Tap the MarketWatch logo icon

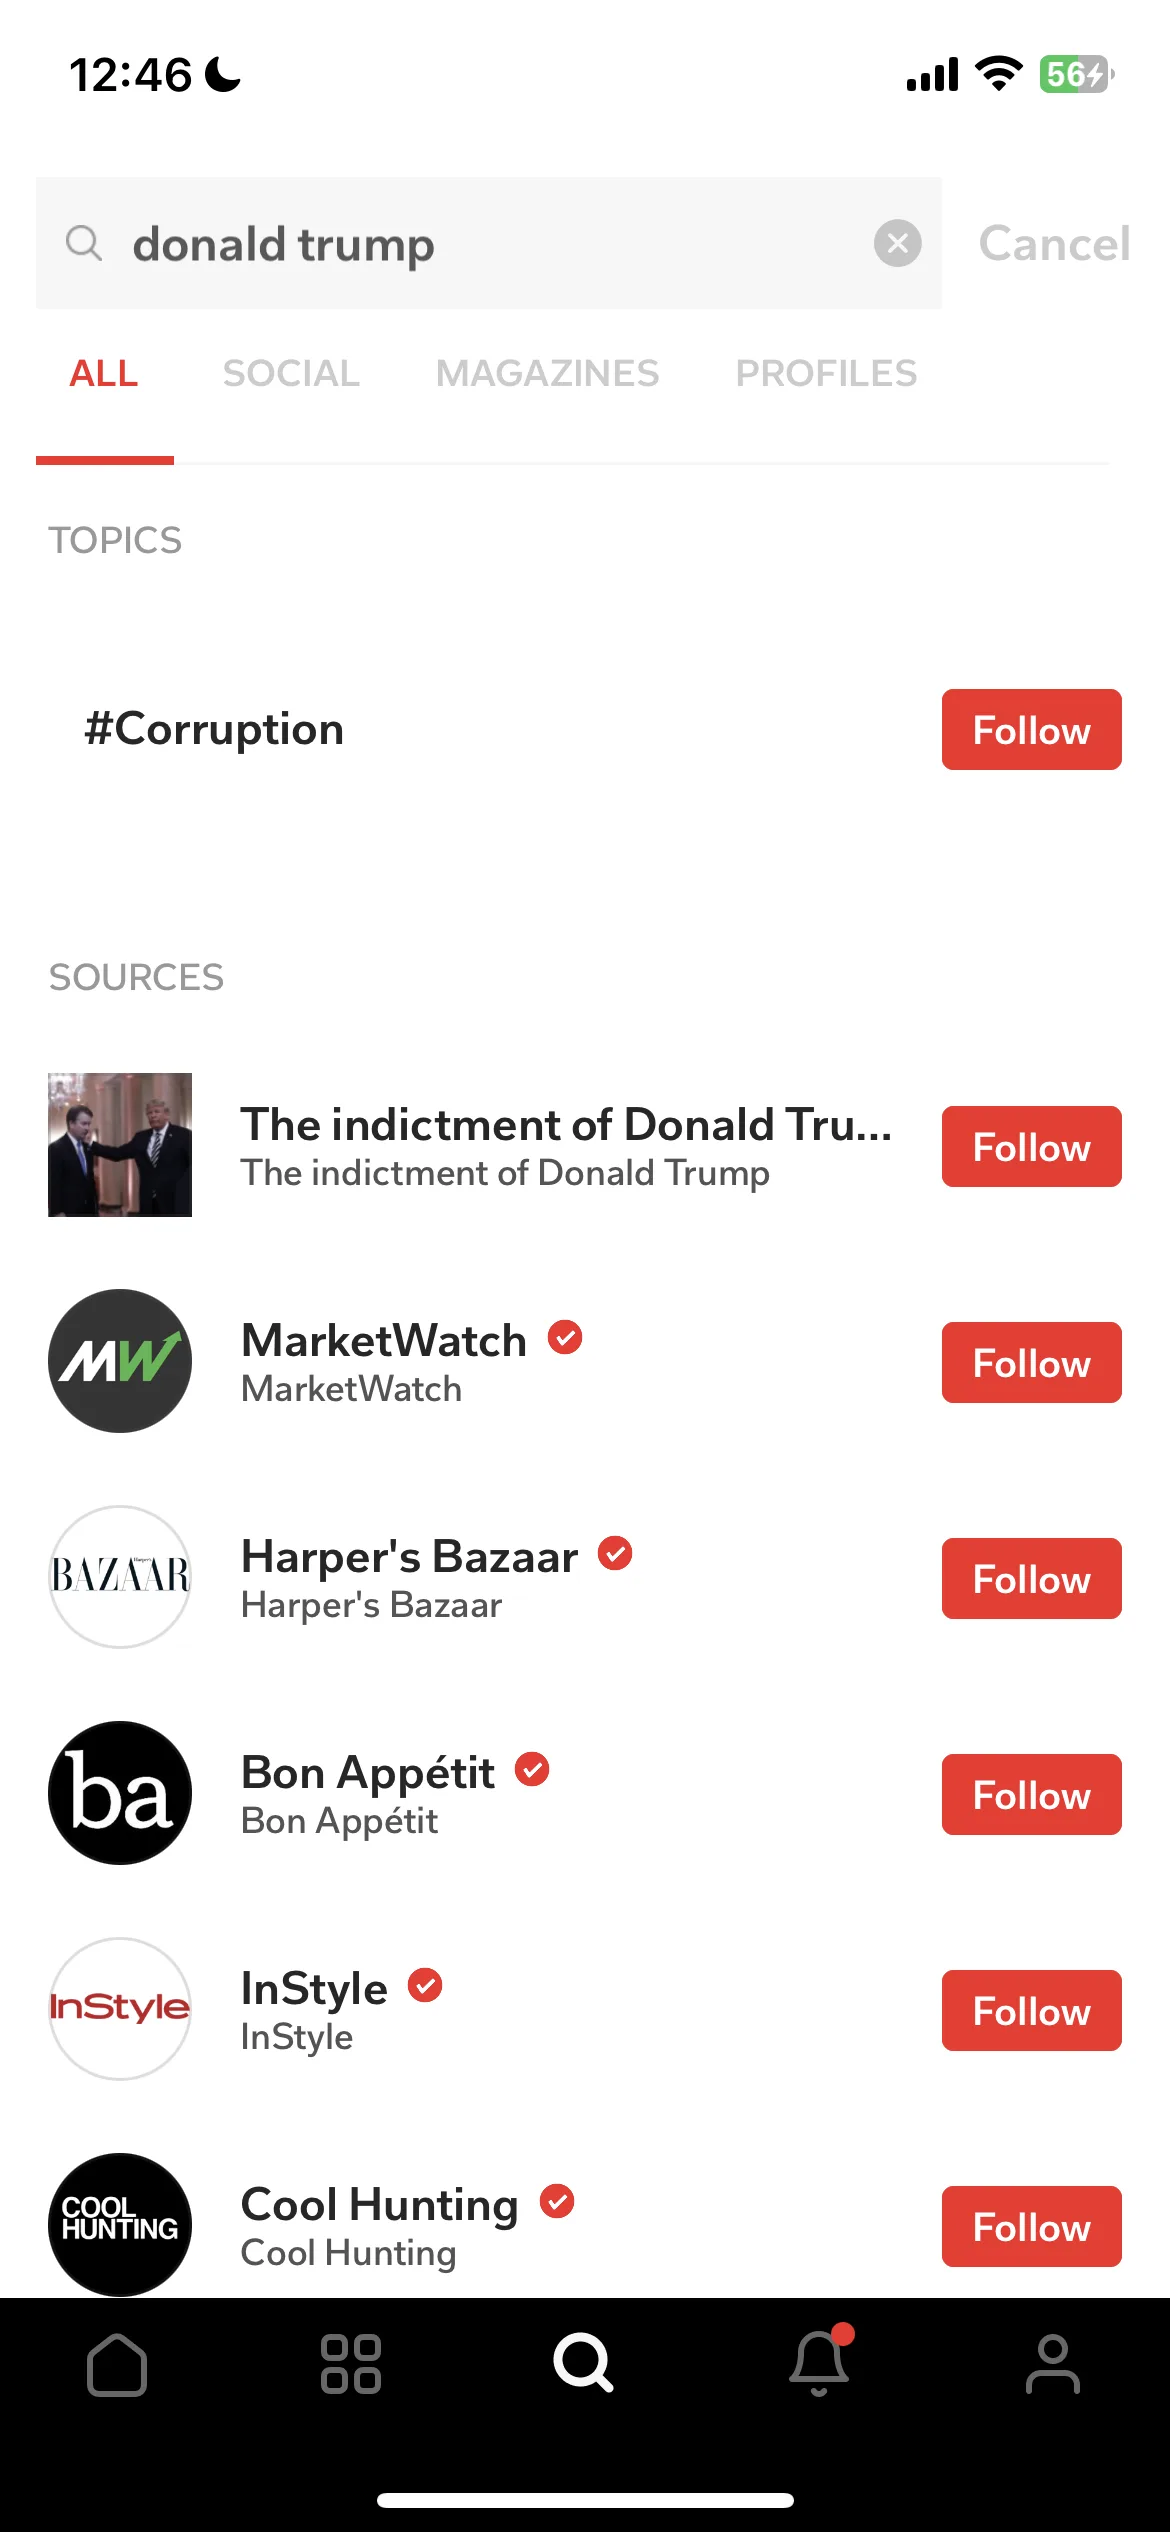point(120,1361)
